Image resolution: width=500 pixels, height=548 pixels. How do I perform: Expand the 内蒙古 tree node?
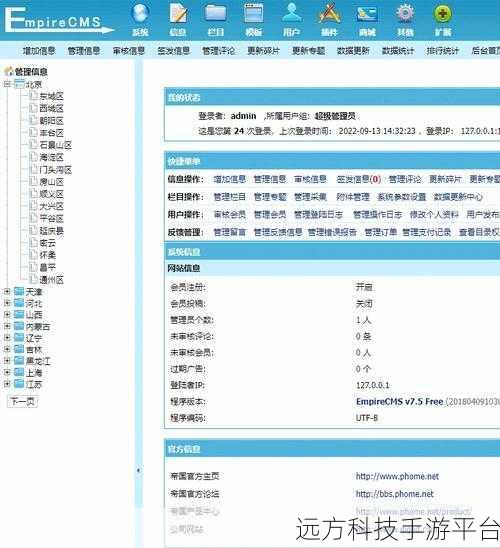pyautogui.click(x=7, y=326)
